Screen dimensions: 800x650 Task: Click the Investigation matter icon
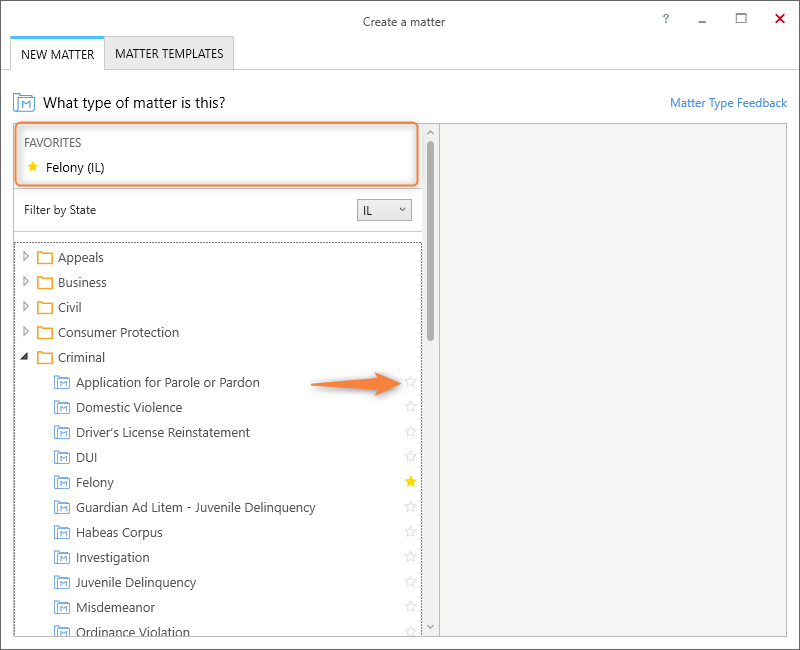[x=62, y=558]
